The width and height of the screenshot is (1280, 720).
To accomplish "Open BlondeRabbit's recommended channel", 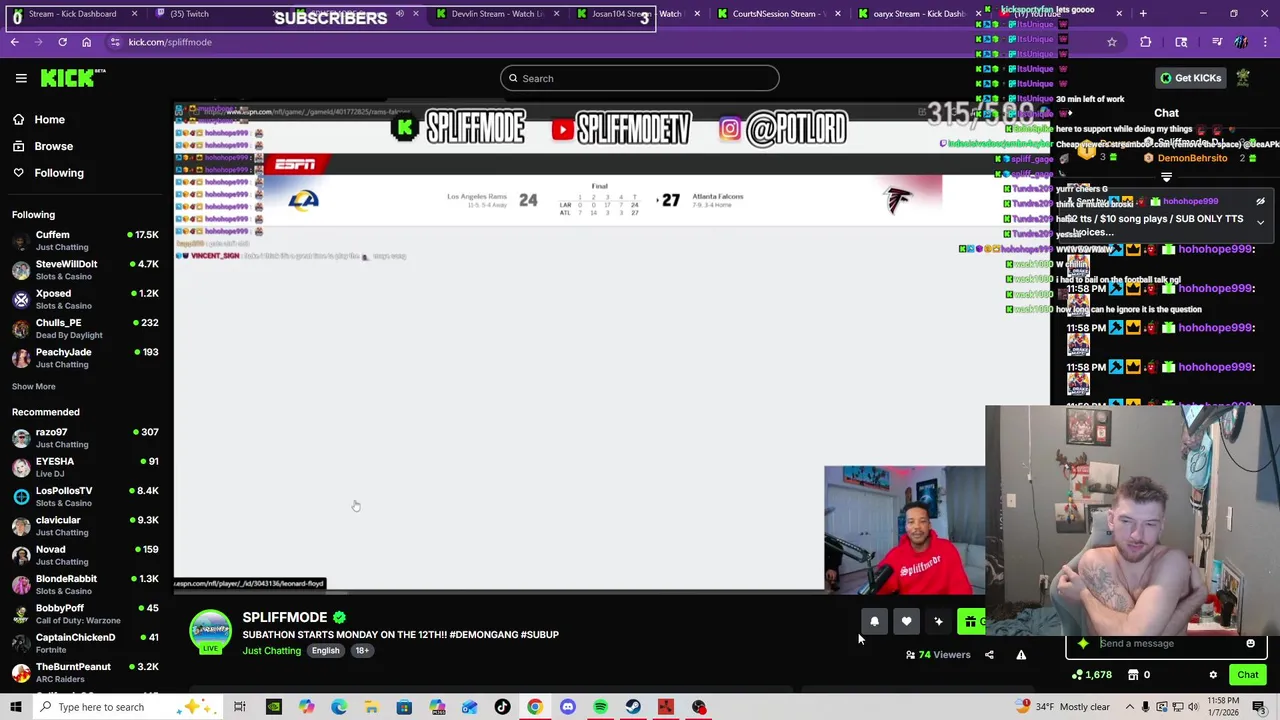I will pos(86,584).
